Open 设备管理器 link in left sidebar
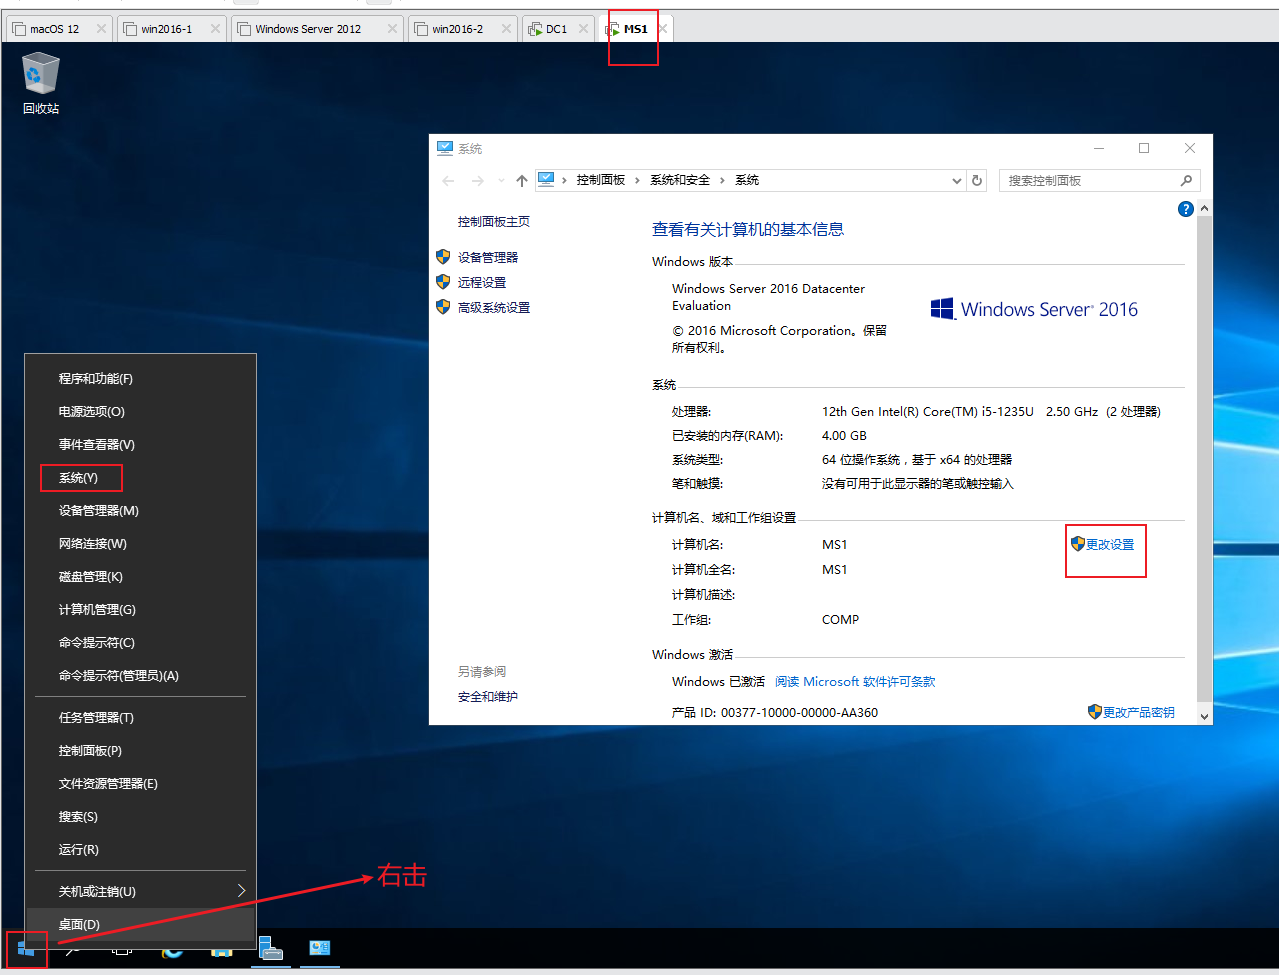The width and height of the screenshot is (1279, 975). (x=488, y=257)
